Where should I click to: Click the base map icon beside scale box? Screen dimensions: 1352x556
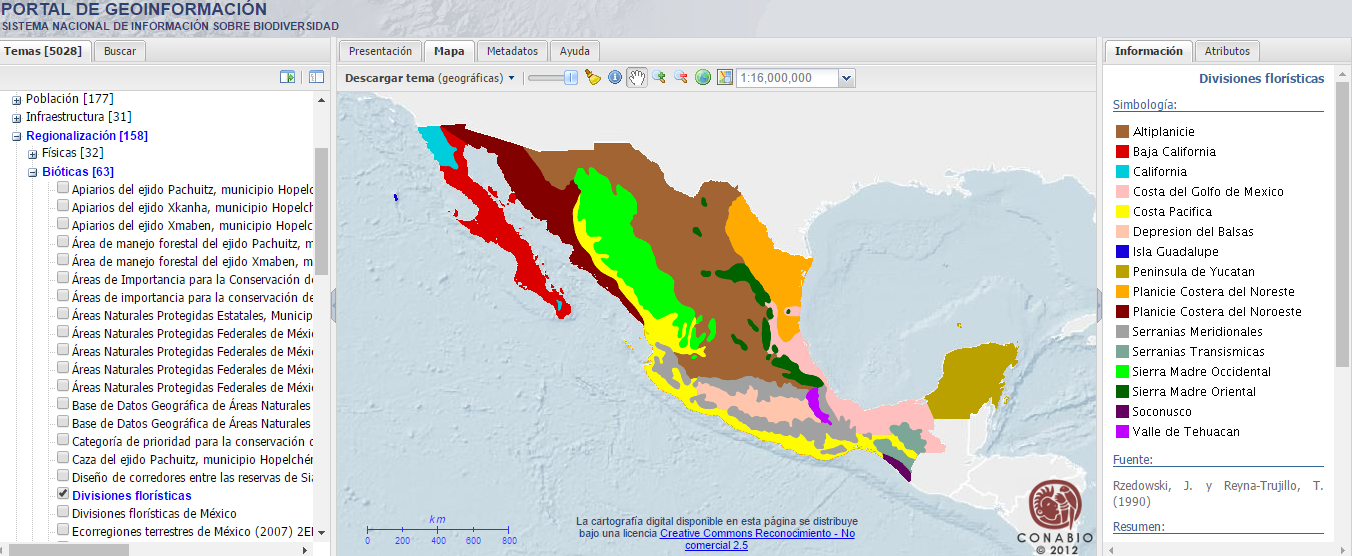point(725,77)
